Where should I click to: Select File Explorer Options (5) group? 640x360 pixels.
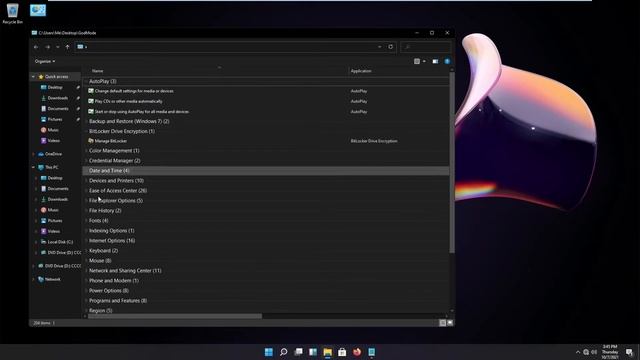[116, 201]
